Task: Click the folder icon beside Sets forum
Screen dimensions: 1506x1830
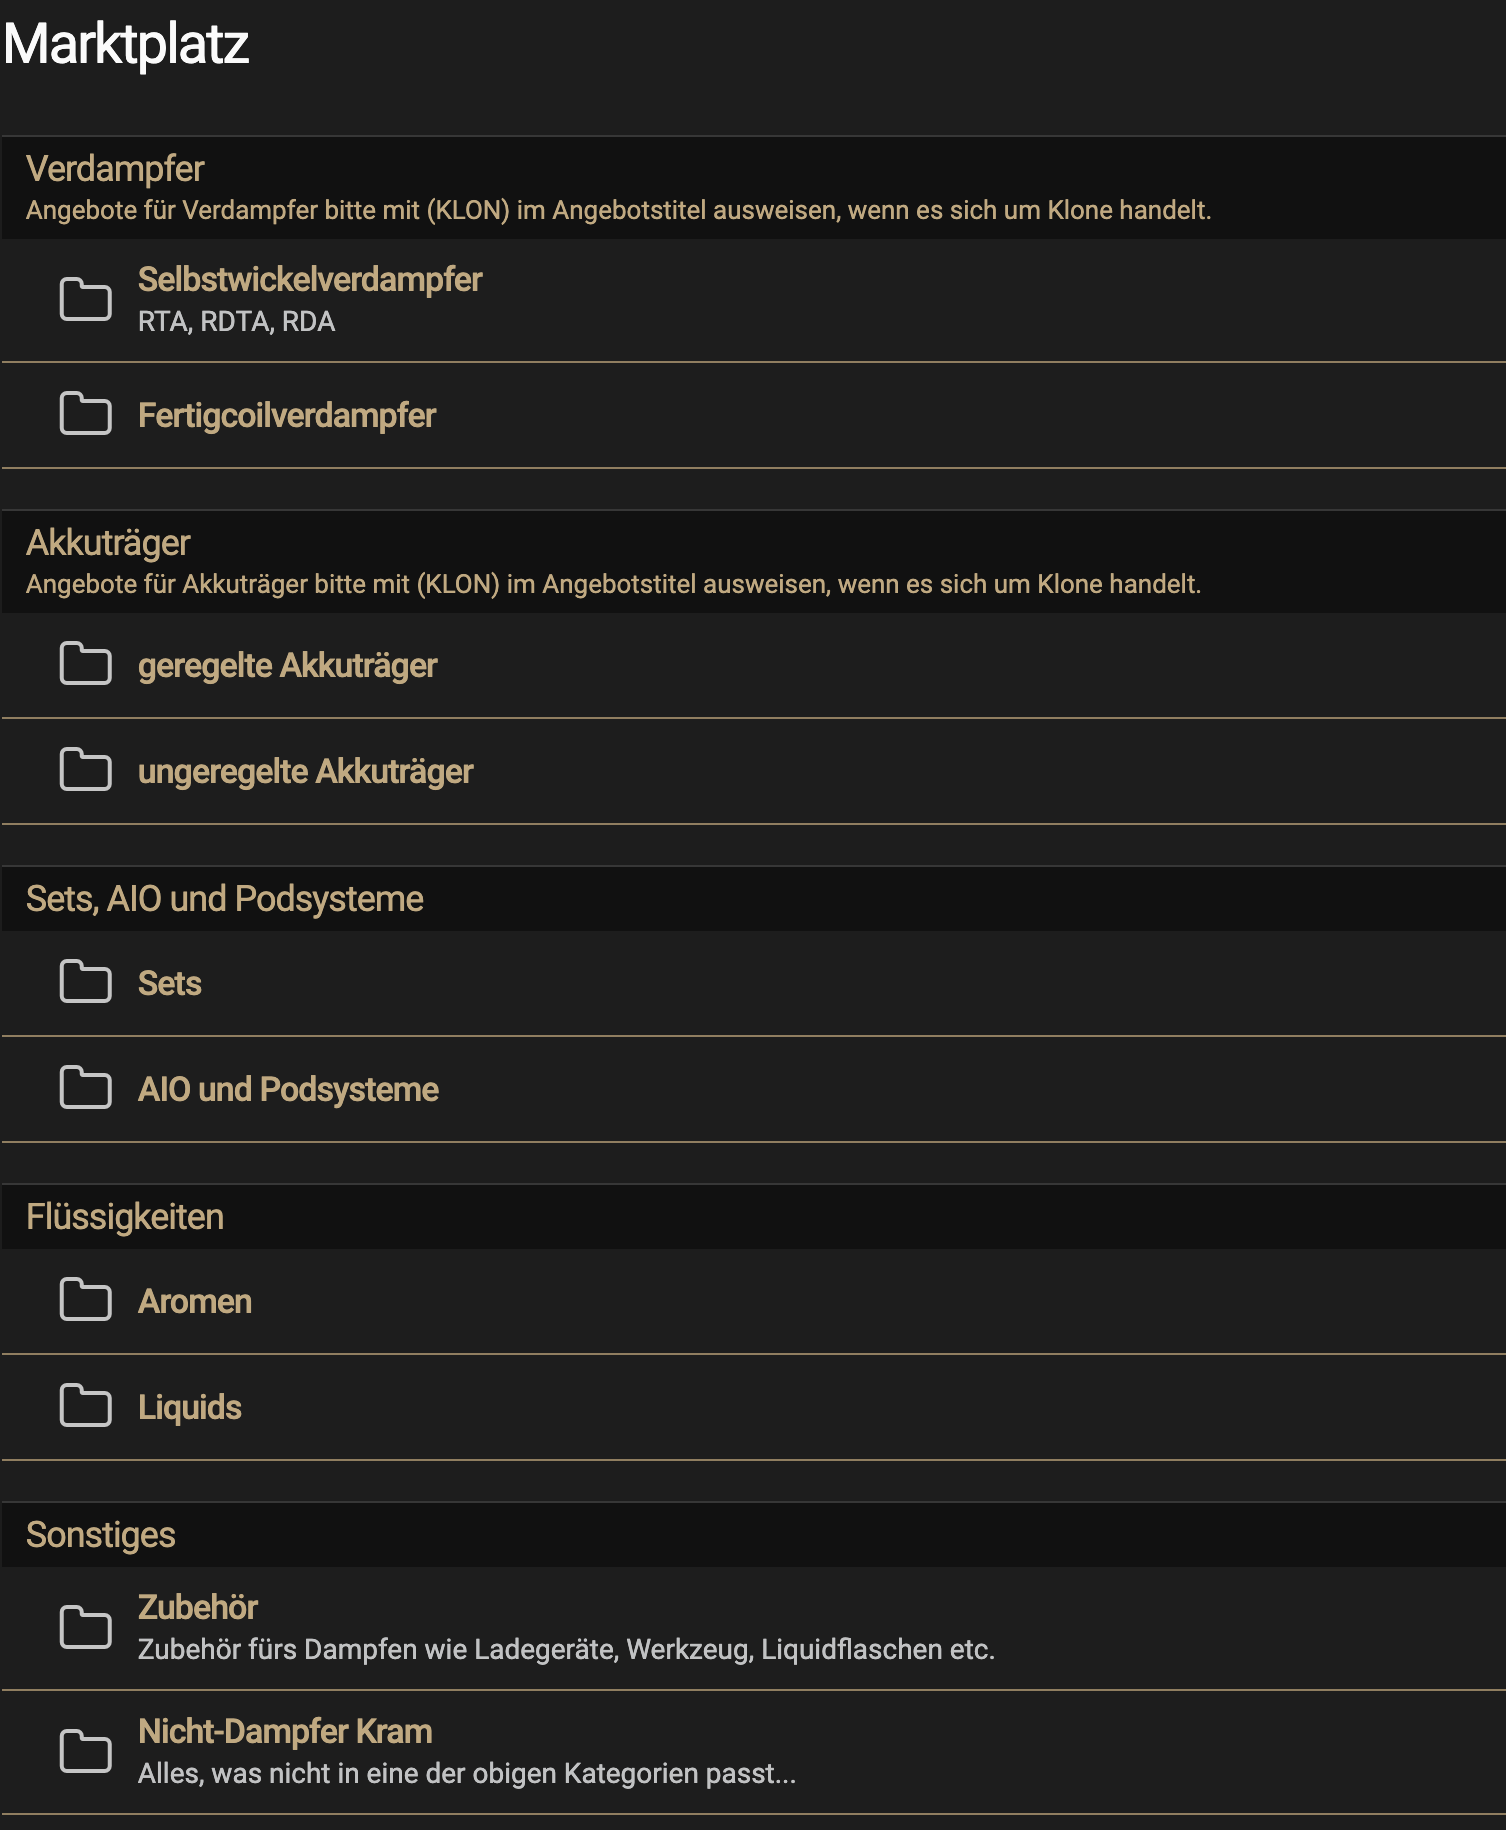Action: coord(85,982)
